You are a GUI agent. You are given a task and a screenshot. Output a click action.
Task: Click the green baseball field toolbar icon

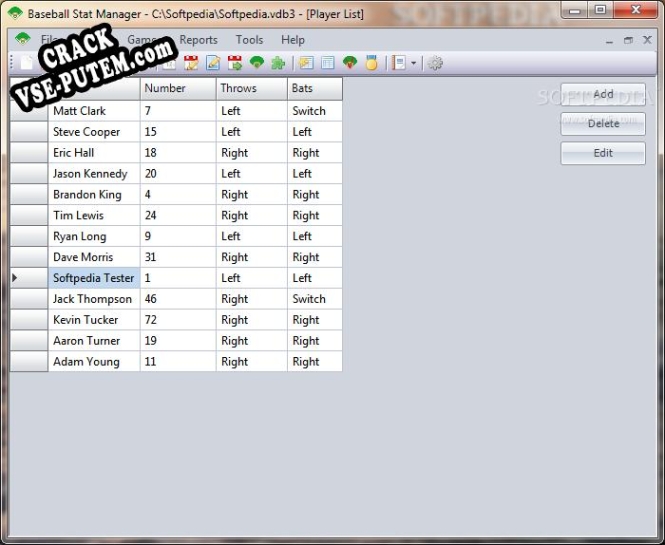click(x=257, y=63)
